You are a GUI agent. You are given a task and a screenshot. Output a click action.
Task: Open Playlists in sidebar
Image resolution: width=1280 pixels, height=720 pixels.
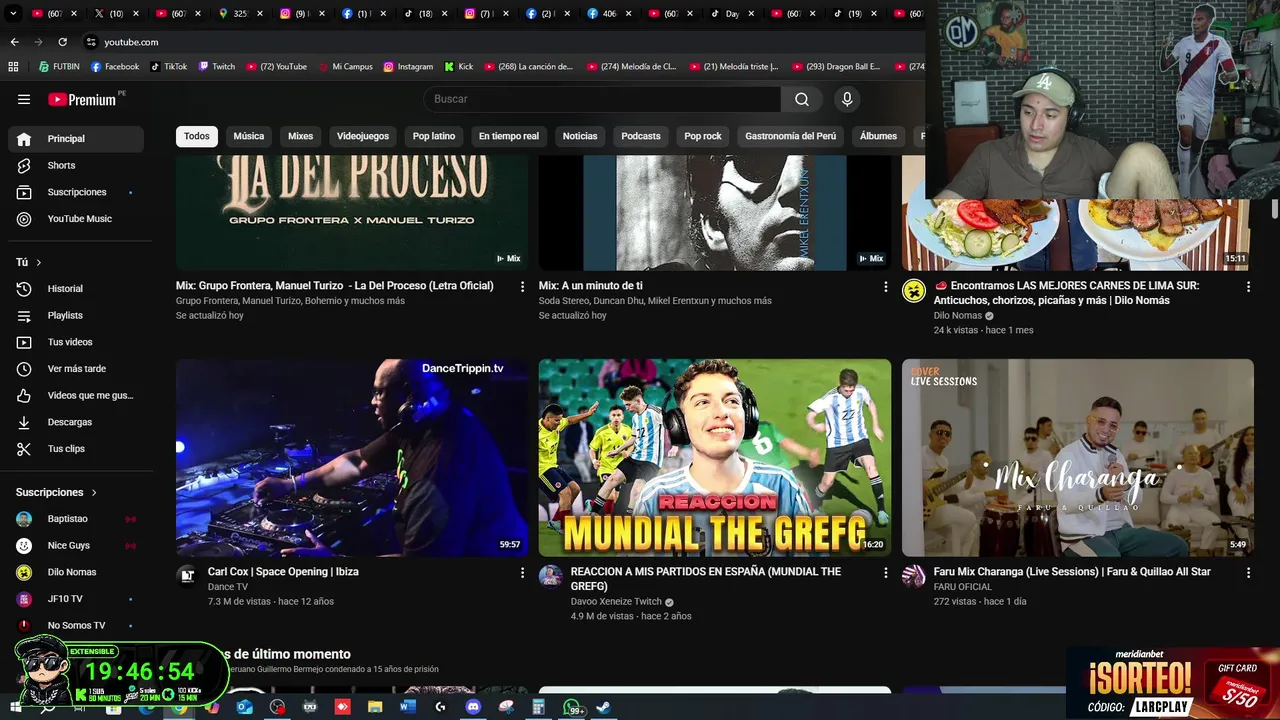point(76,315)
